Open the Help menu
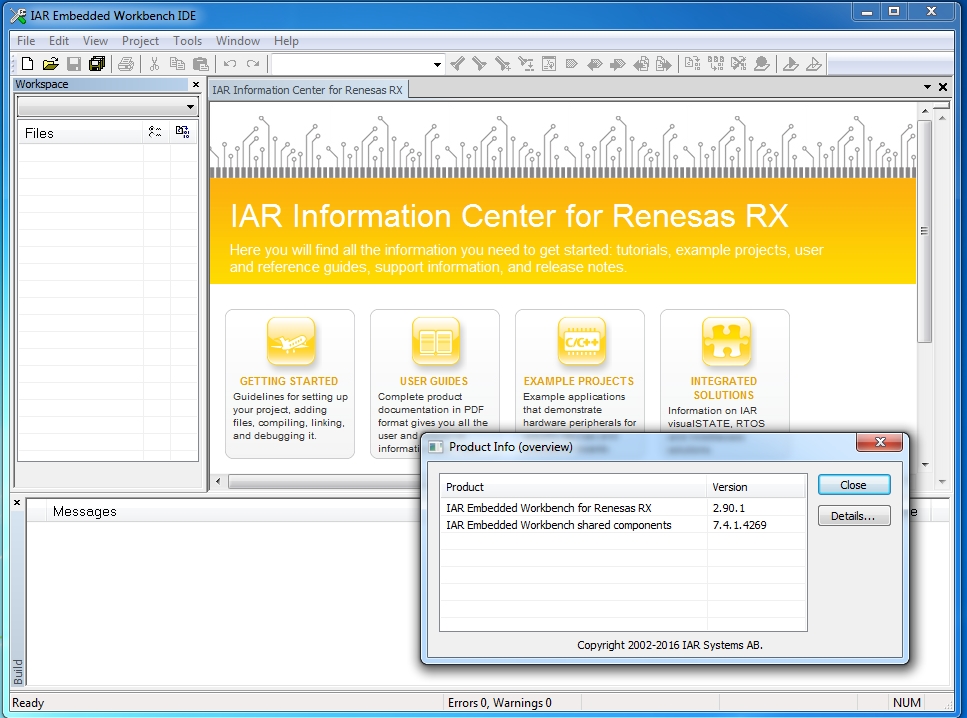The image size is (967, 718). pyautogui.click(x=286, y=41)
